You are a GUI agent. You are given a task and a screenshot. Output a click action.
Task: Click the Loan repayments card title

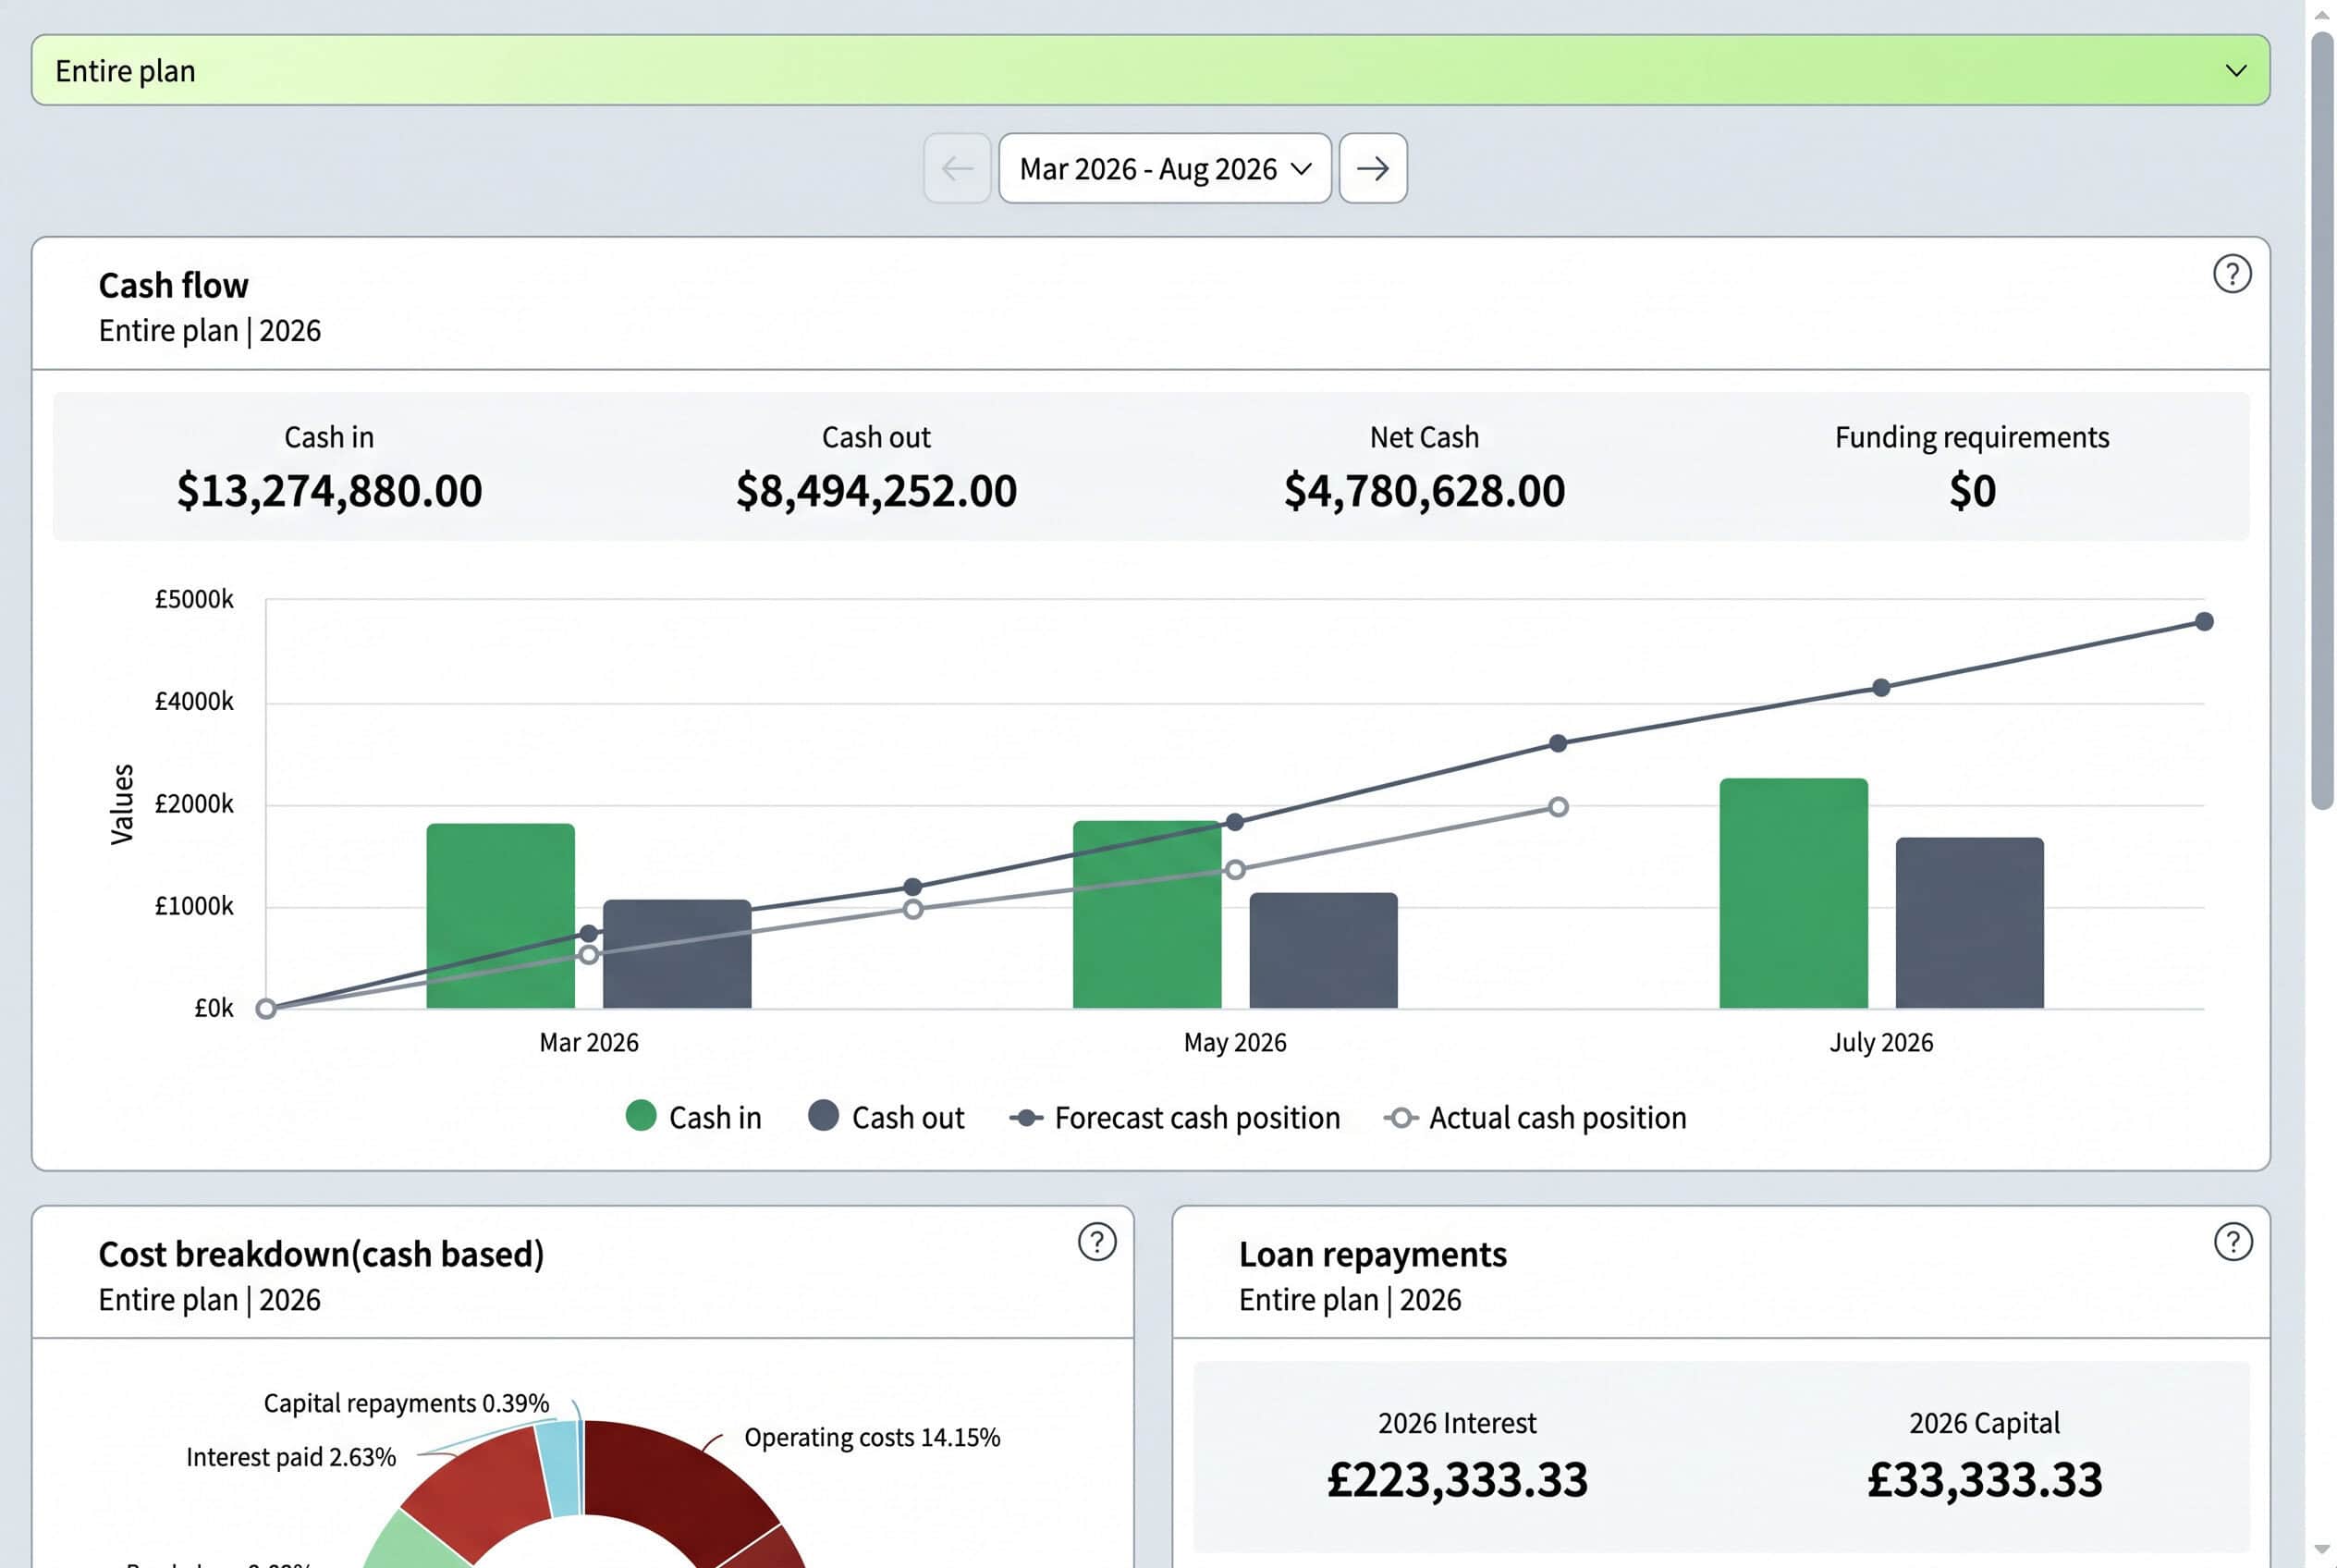[1372, 1255]
